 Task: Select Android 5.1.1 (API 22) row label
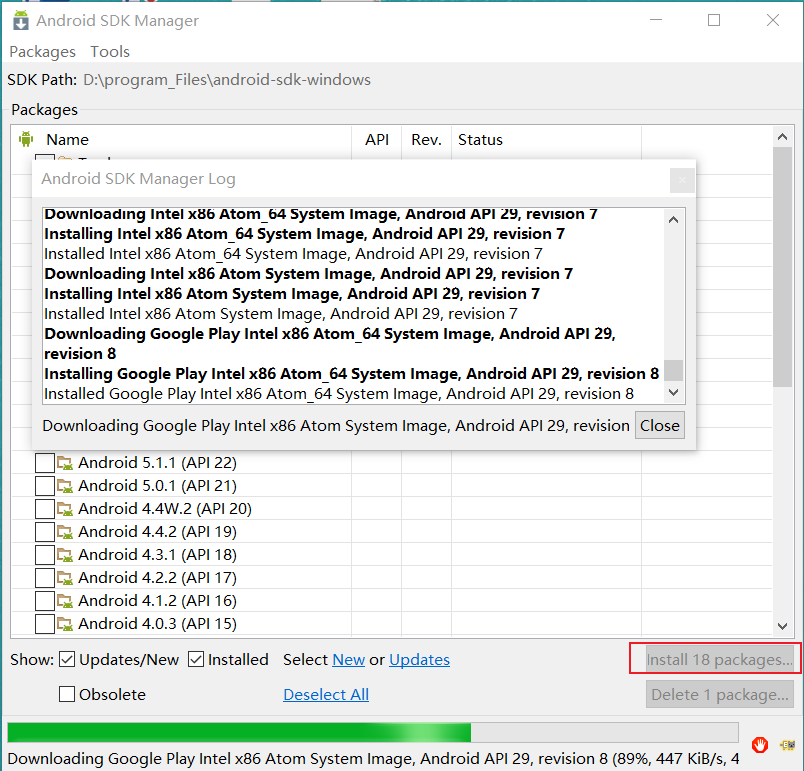157,463
